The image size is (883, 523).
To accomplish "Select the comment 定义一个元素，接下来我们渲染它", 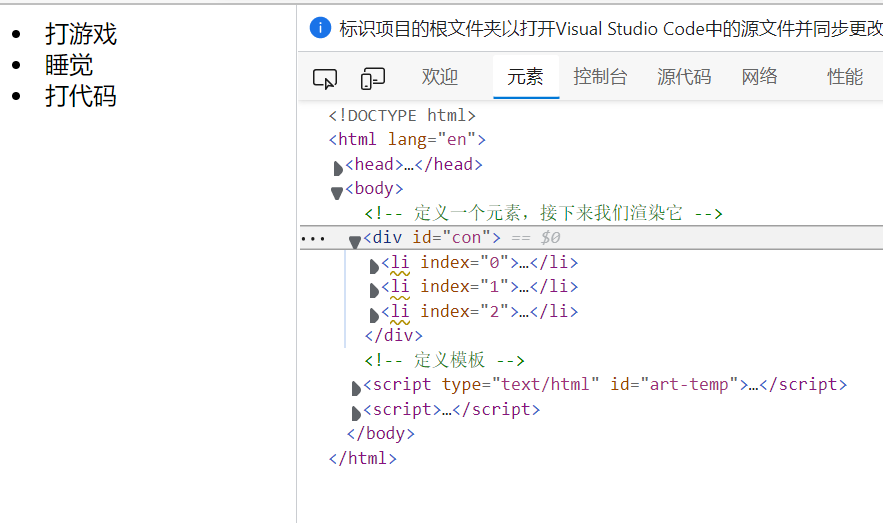I will 543,213.
